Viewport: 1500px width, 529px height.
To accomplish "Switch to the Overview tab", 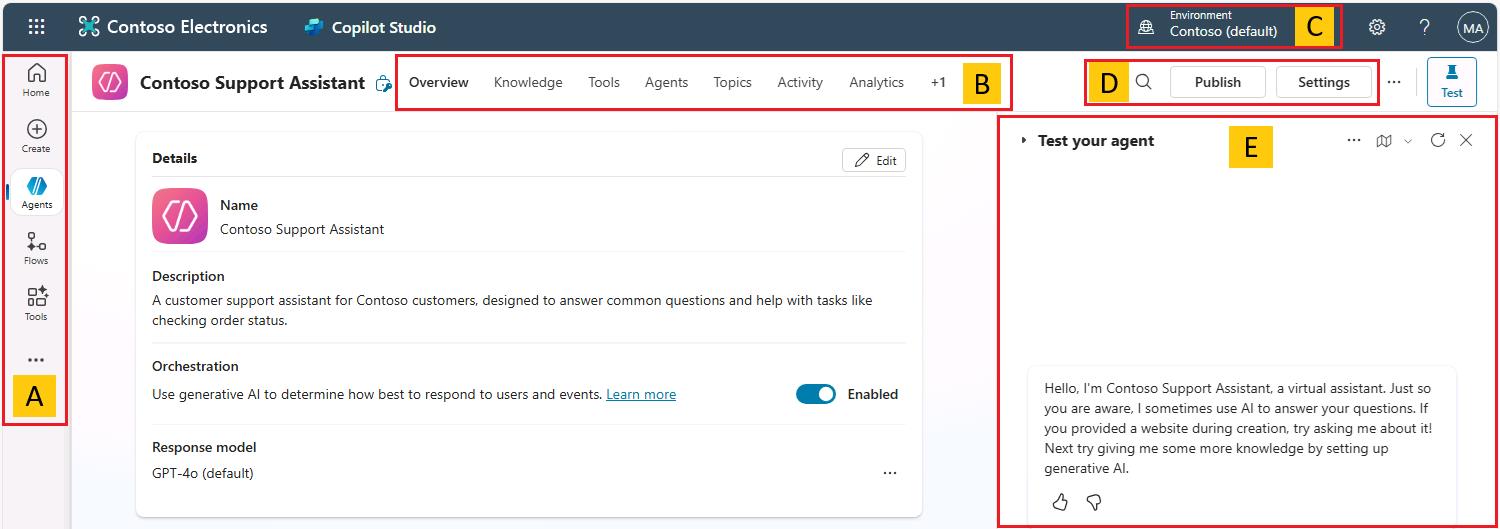I will click(439, 82).
